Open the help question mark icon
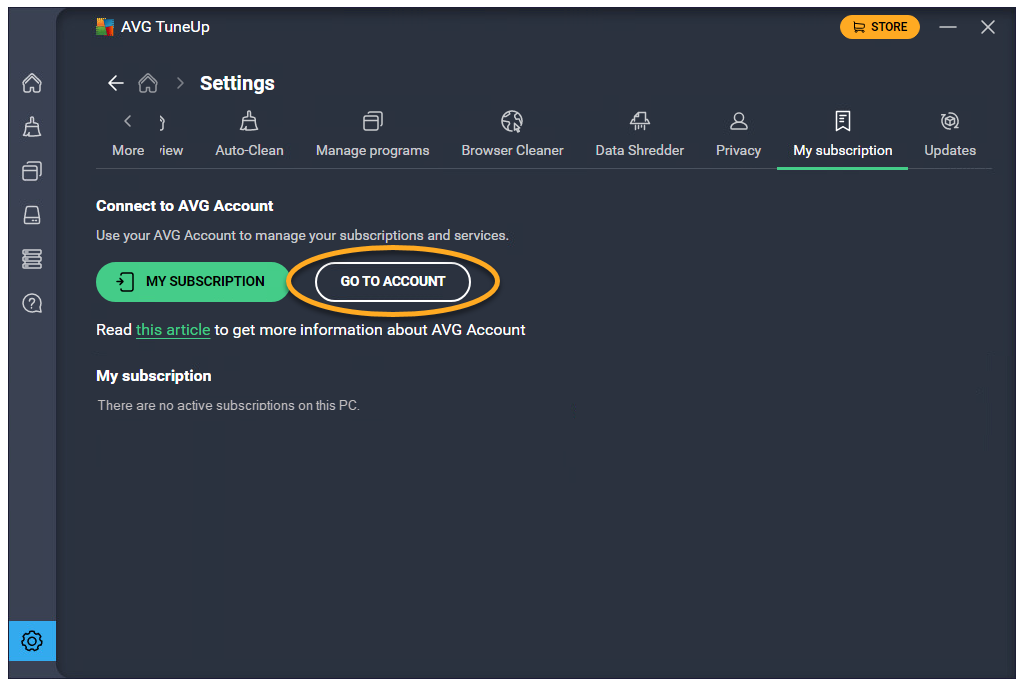 32,303
